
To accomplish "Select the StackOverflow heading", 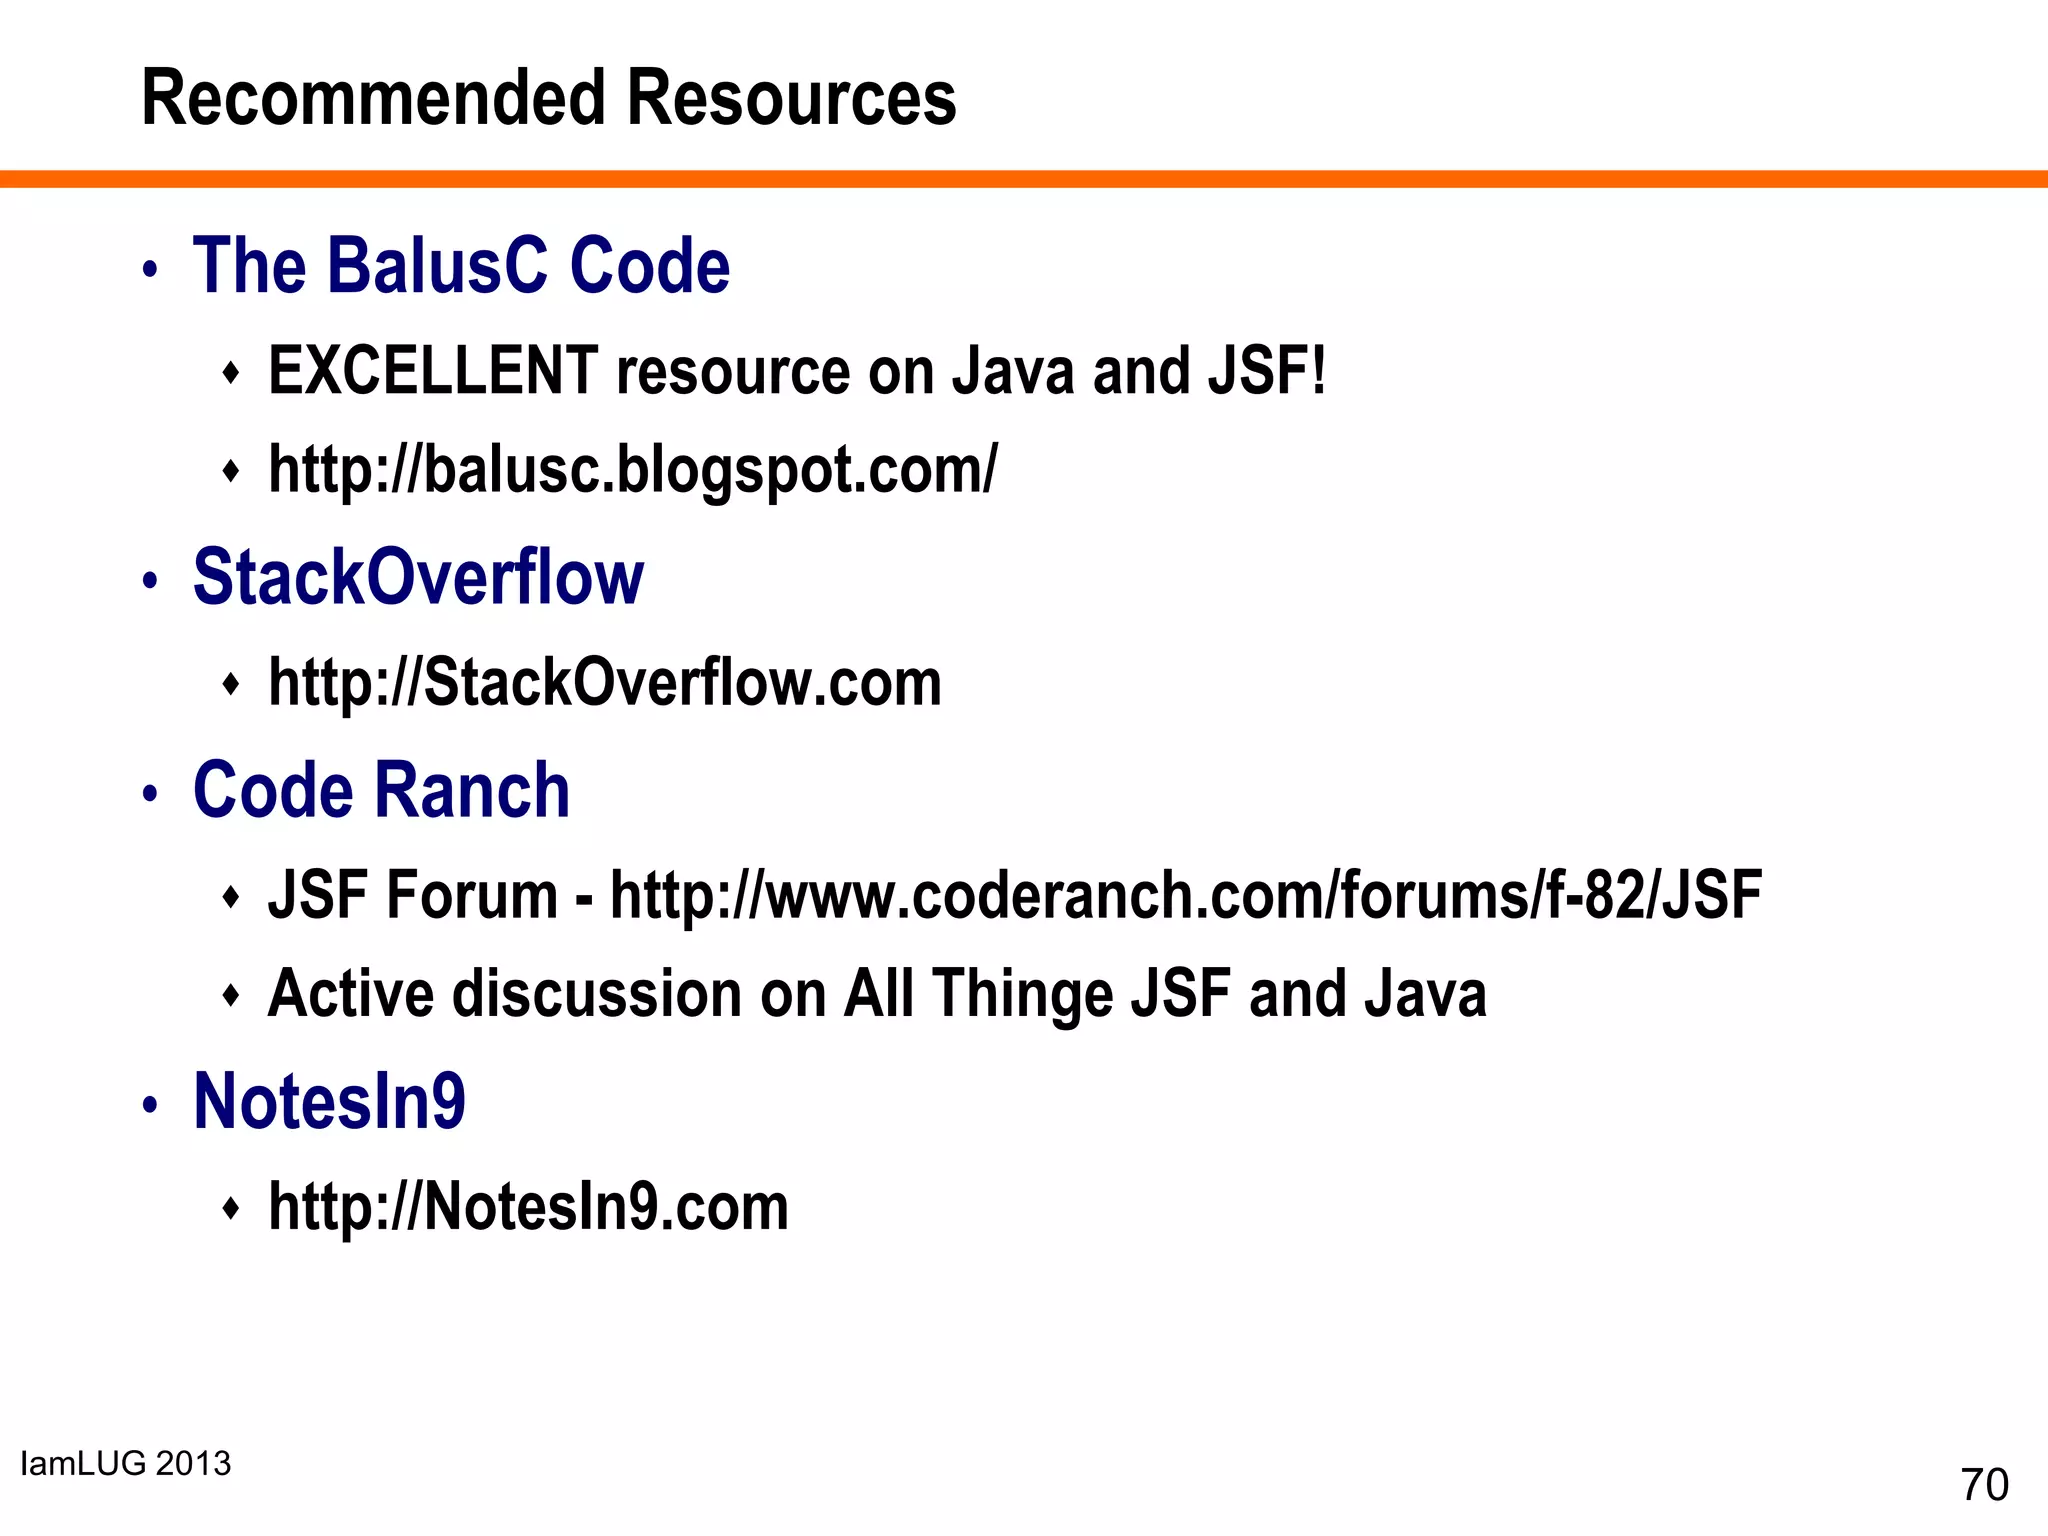I will pyautogui.click(x=418, y=577).
